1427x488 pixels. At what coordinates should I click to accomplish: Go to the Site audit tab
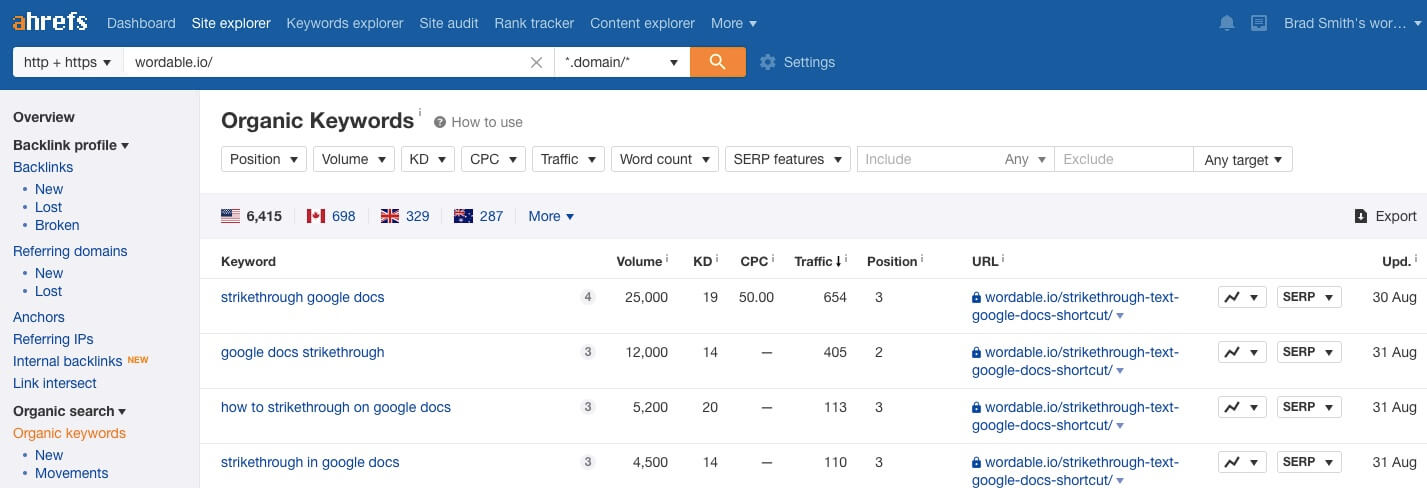click(449, 23)
